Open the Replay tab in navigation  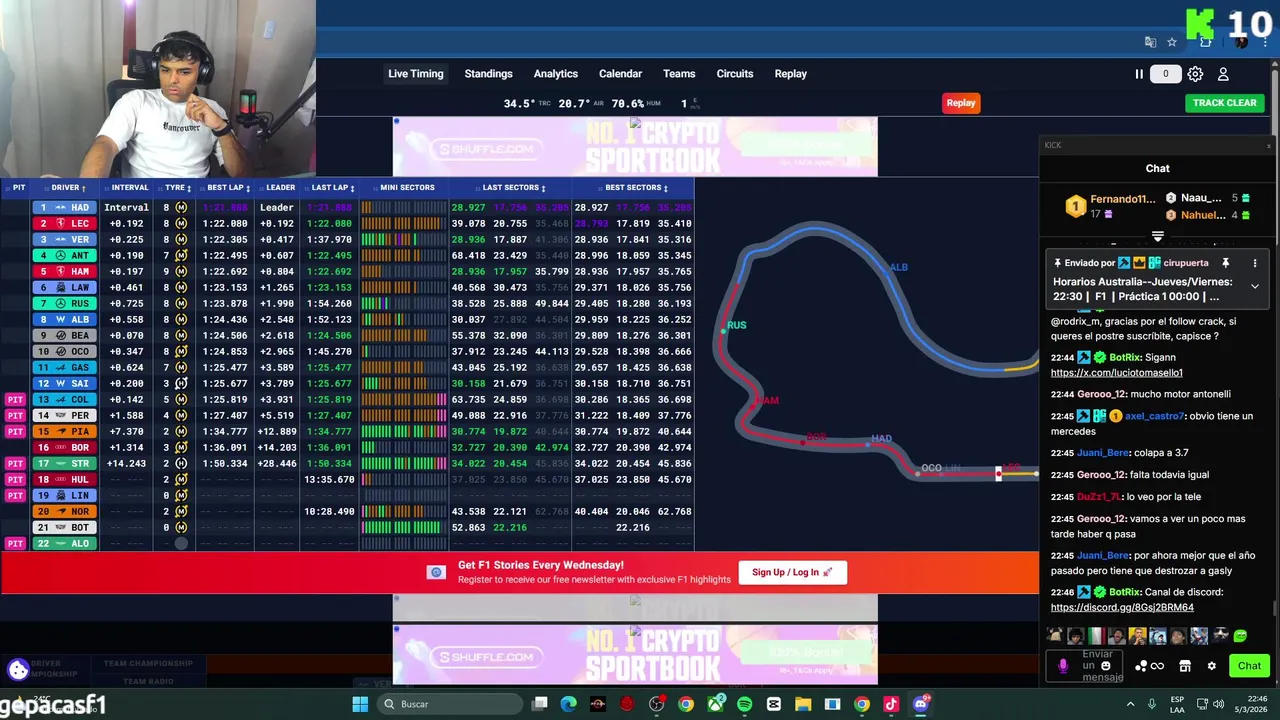point(790,74)
